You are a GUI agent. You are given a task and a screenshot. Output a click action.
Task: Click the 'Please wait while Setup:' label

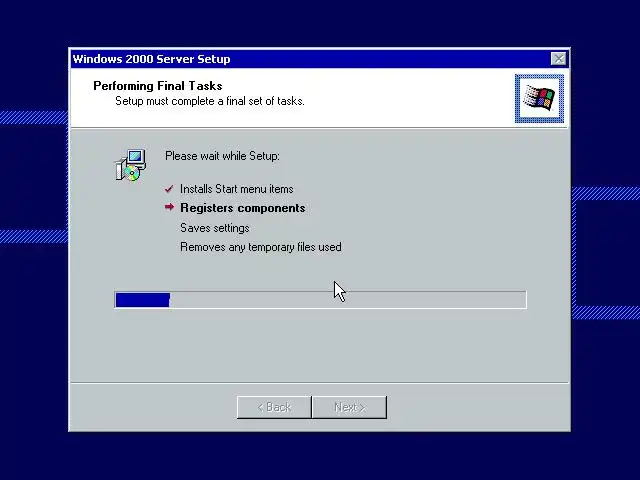tap(222, 156)
